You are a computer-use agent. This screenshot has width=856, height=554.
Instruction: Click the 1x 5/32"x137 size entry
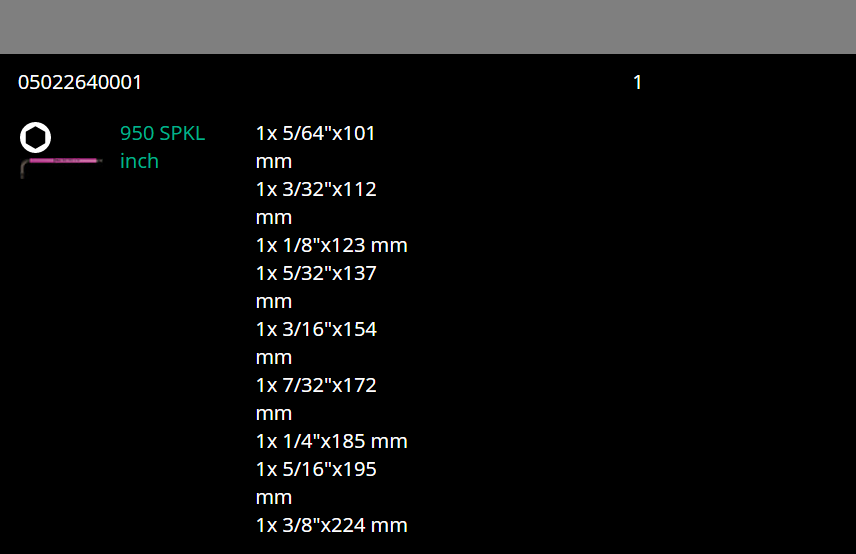[x=316, y=273]
